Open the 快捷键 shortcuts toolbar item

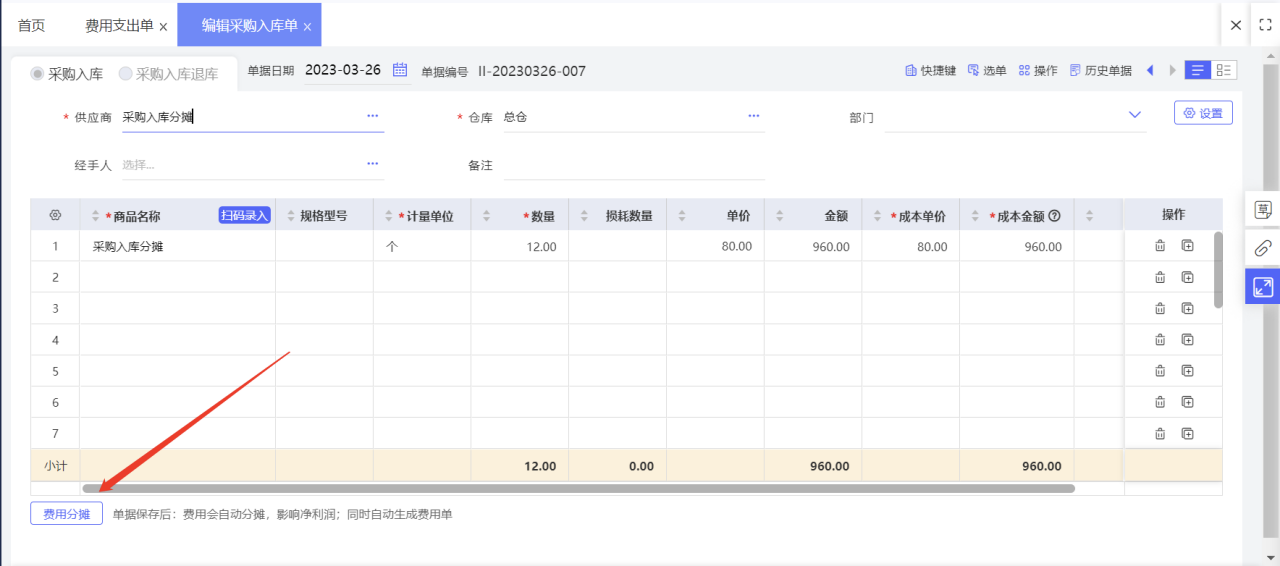coord(930,71)
